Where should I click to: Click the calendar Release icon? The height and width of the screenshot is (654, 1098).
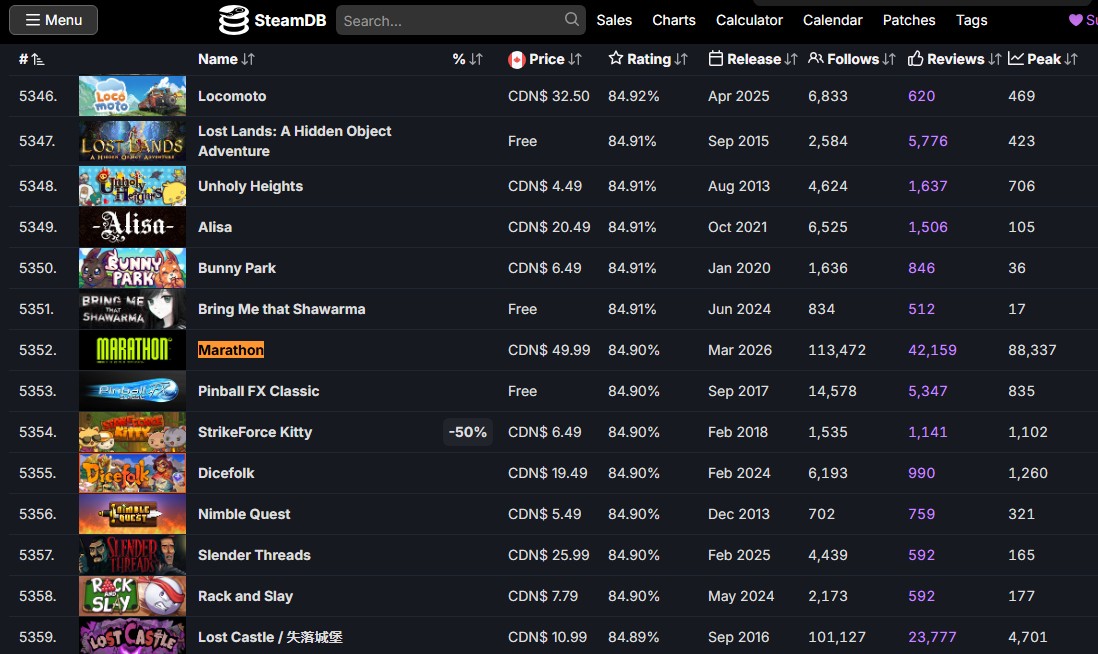point(716,59)
